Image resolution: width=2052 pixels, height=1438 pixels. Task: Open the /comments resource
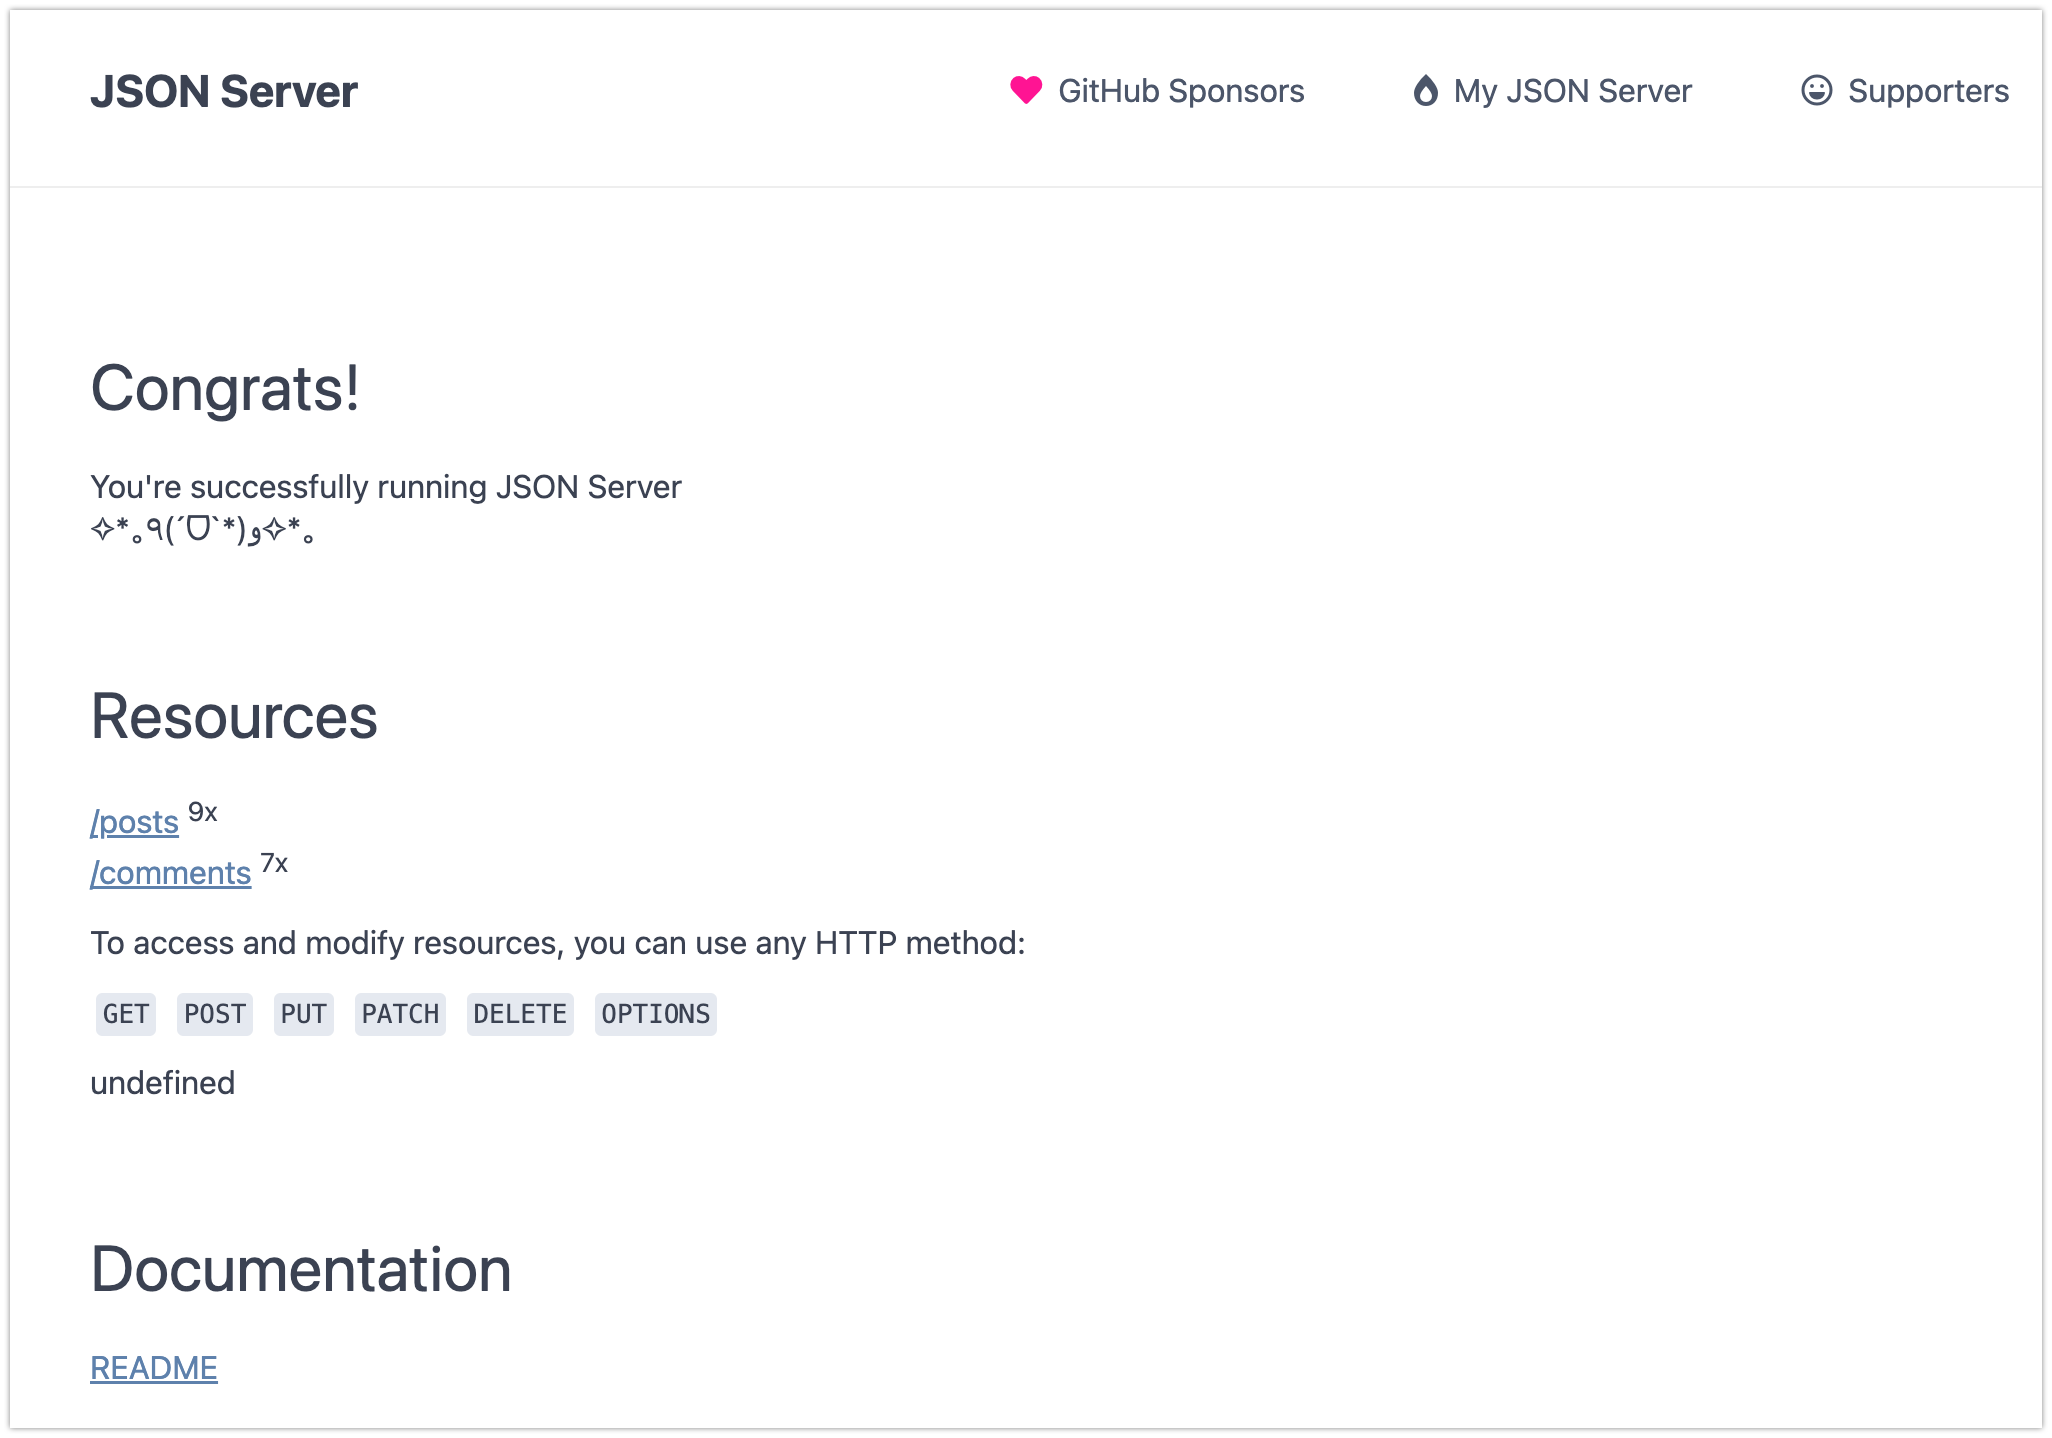(171, 873)
